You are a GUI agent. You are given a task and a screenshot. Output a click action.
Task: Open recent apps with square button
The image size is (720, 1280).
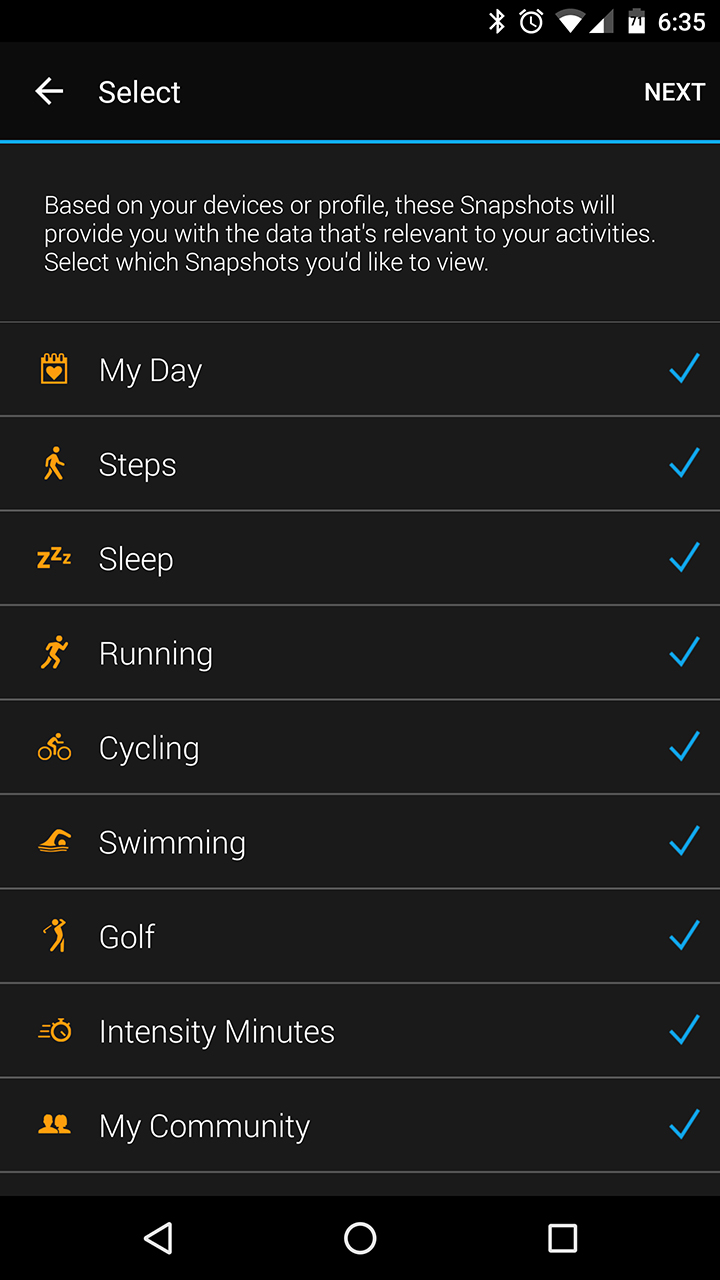point(563,1238)
